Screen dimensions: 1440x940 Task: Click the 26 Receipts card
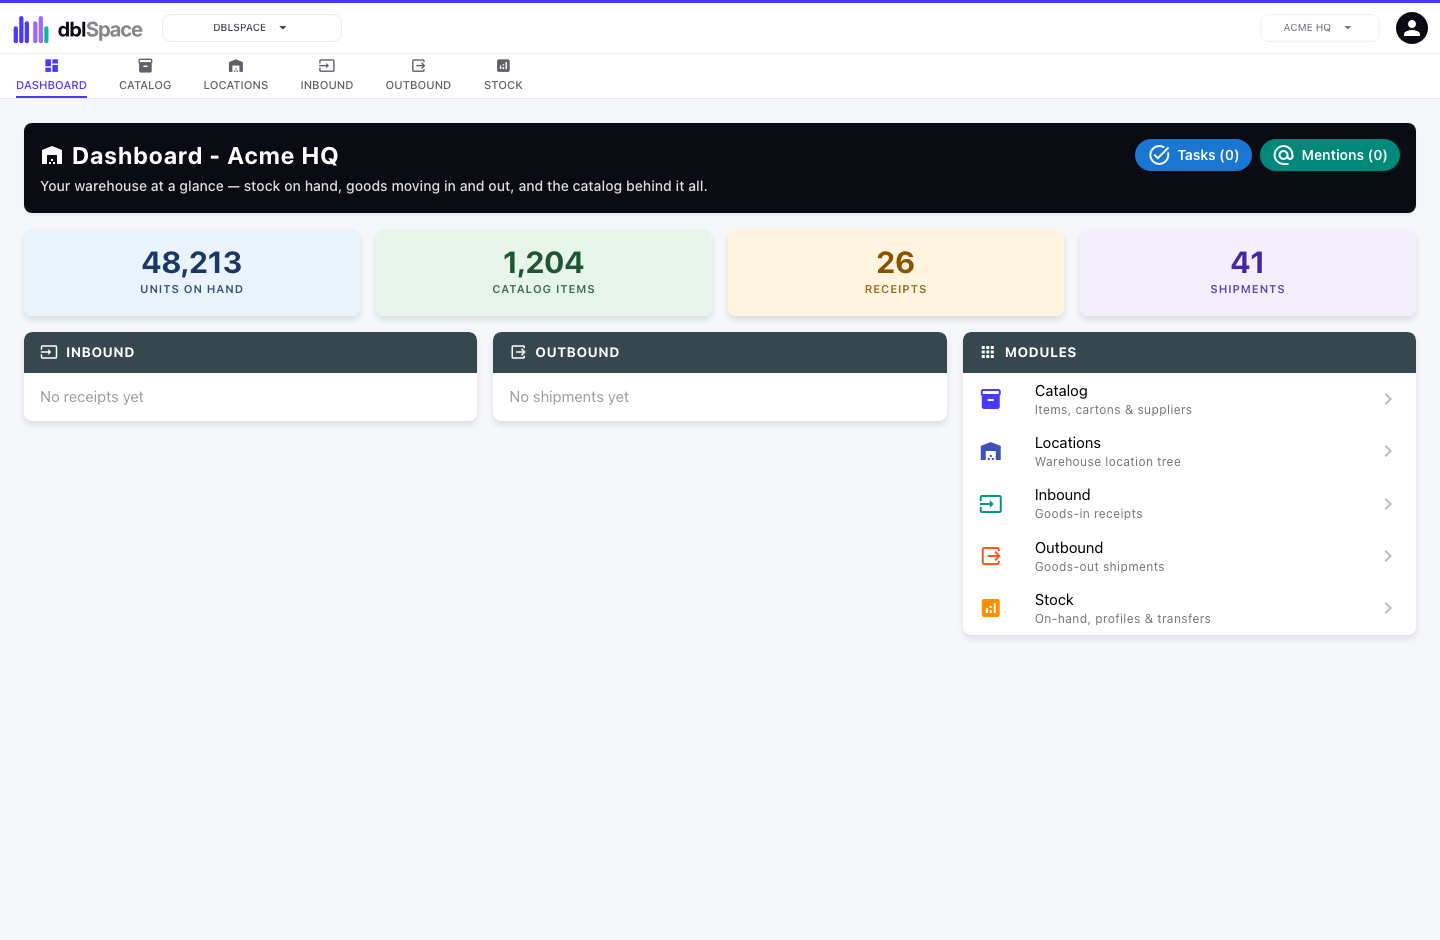point(896,273)
